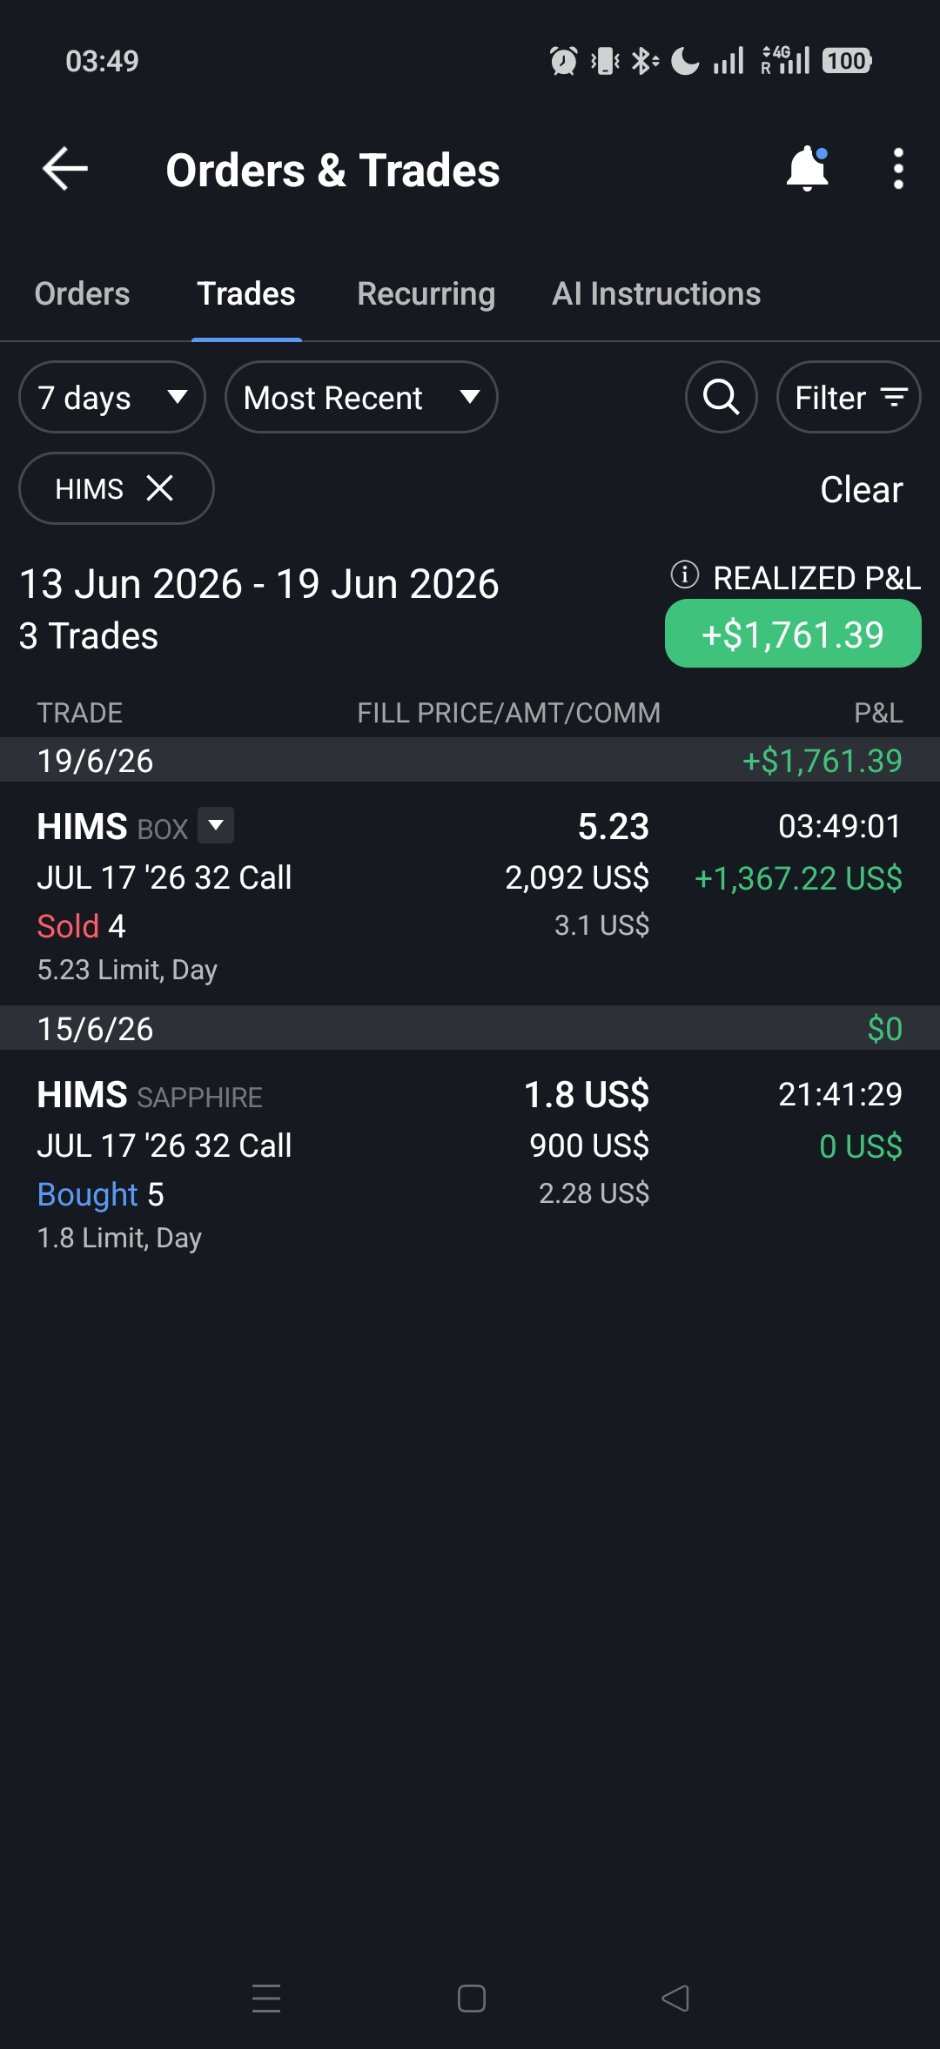Screen dimensions: 940x2049
Task: Show Realized P&L info icon
Action: [684, 575]
